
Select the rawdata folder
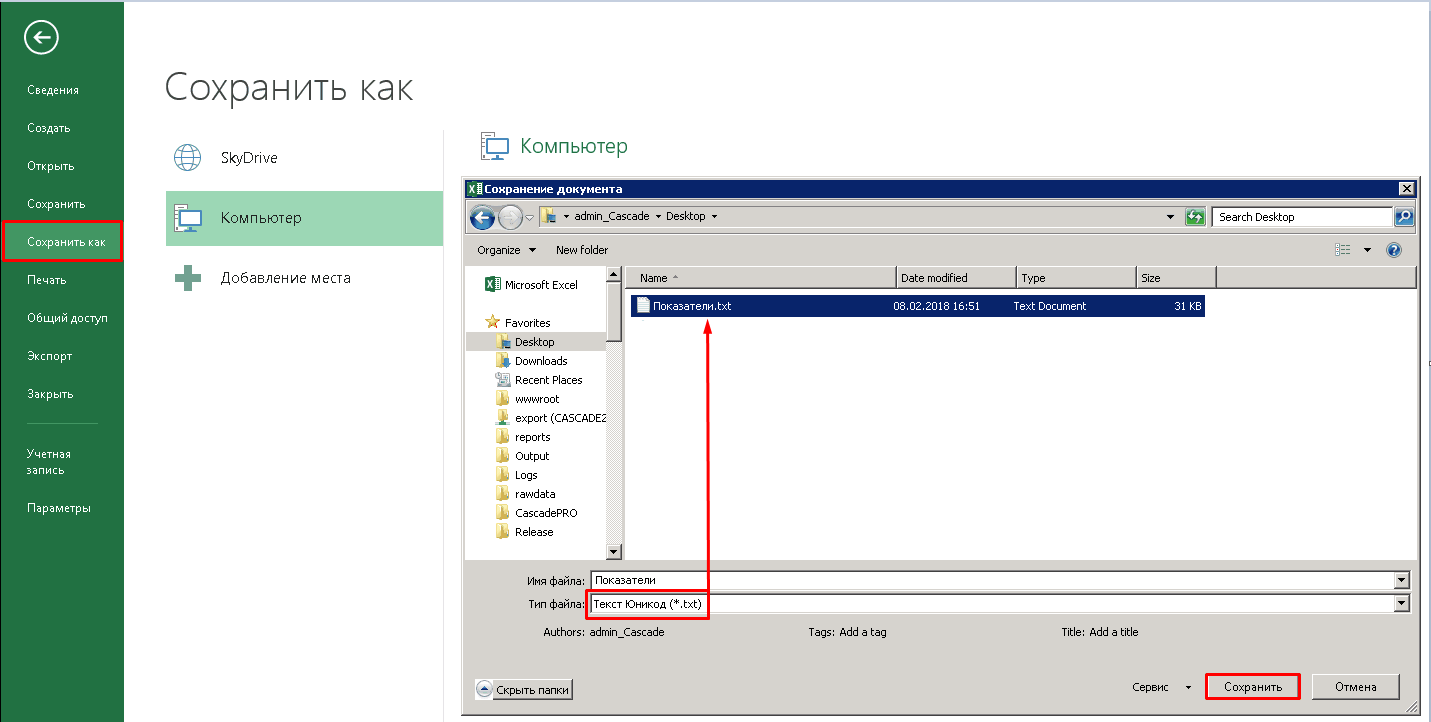tap(525, 494)
